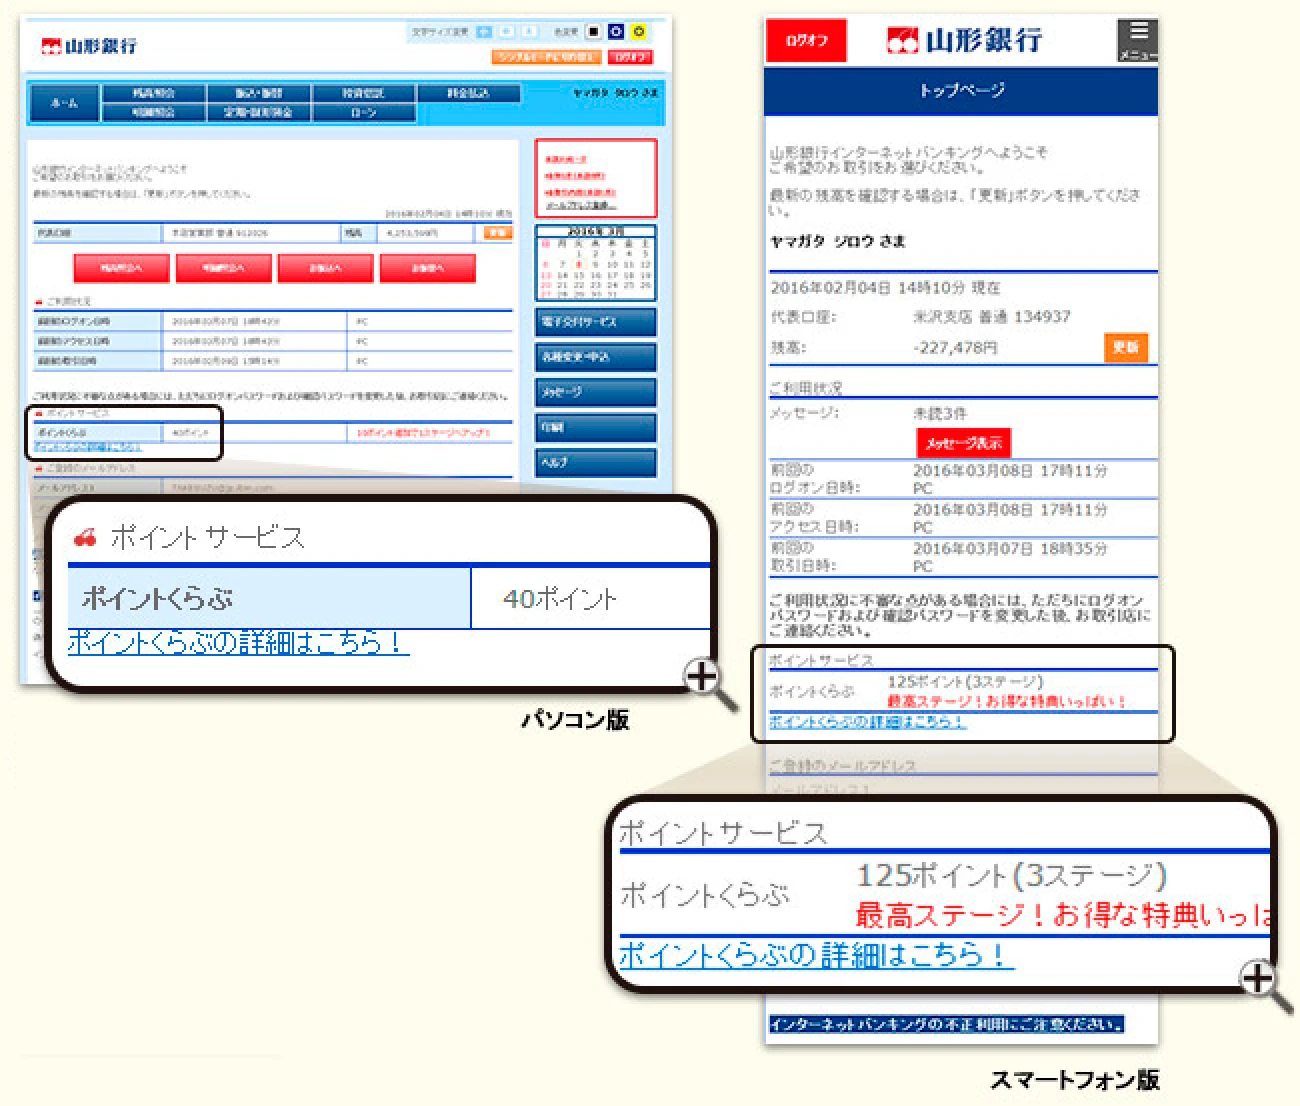Choose the black color-change swatch in PC version
Screen dimensions: 1300x1106
tap(594, 32)
